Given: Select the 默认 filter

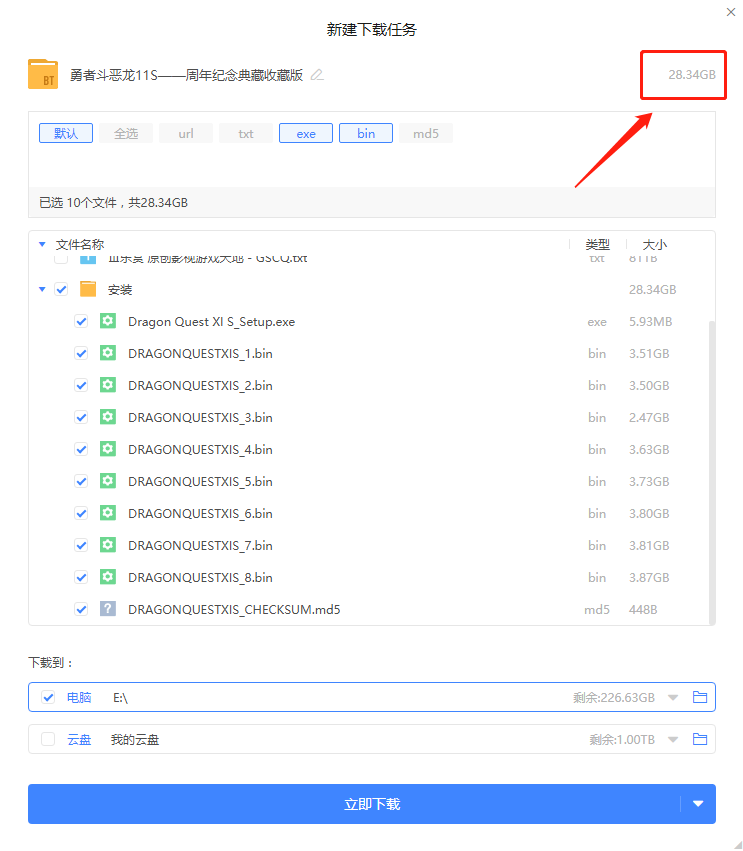Looking at the screenshot, I should tap(66, 134).
